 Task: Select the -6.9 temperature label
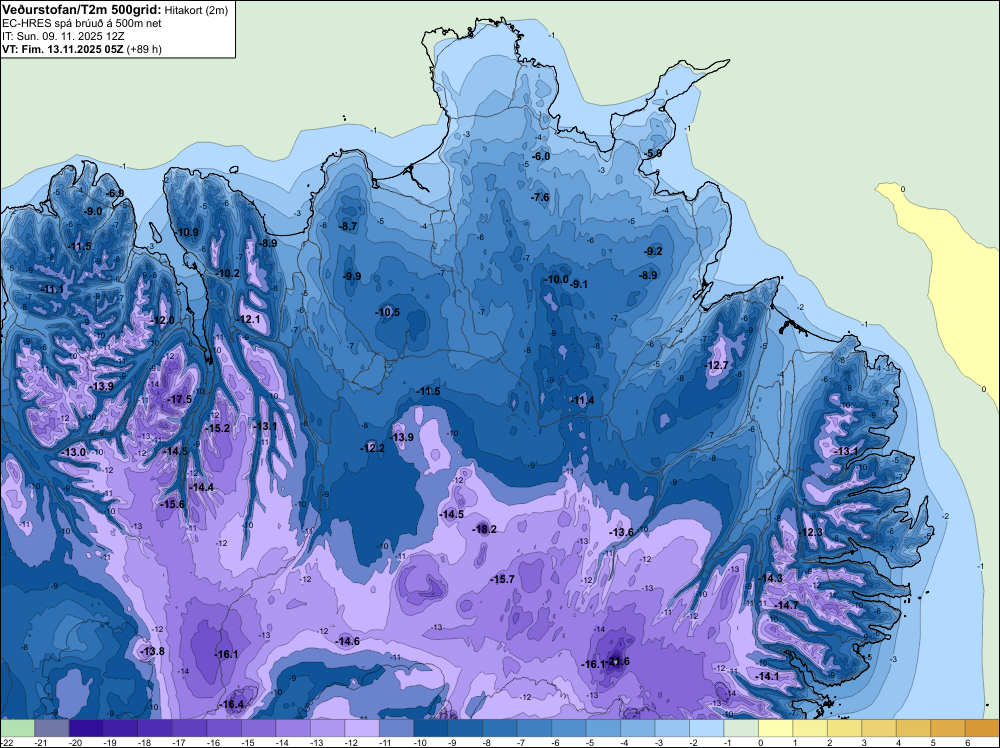[115, 193]
